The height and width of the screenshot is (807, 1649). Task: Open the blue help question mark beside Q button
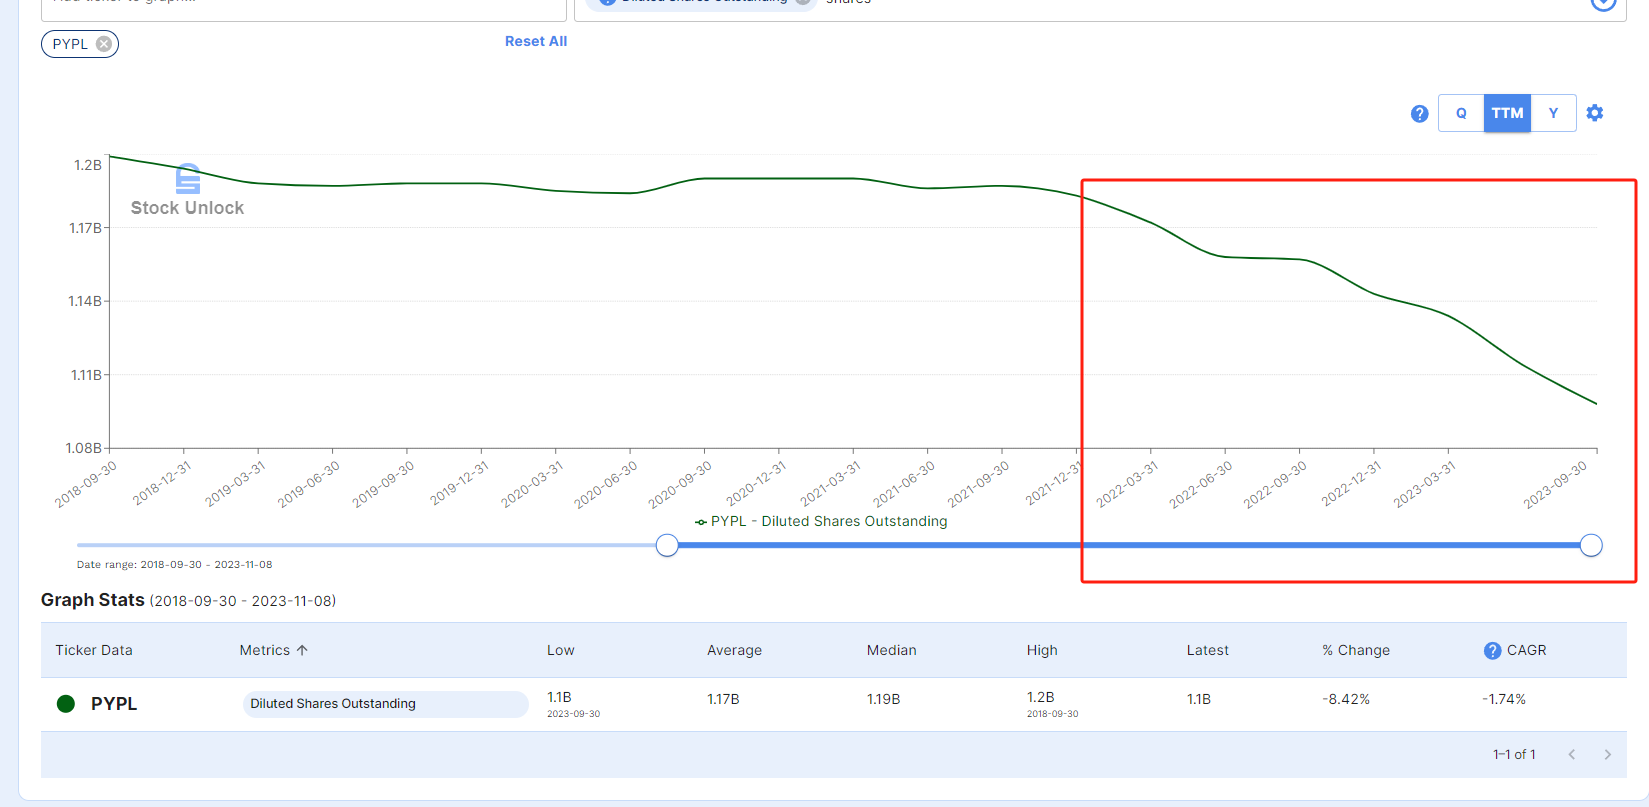coord(1419,114)
